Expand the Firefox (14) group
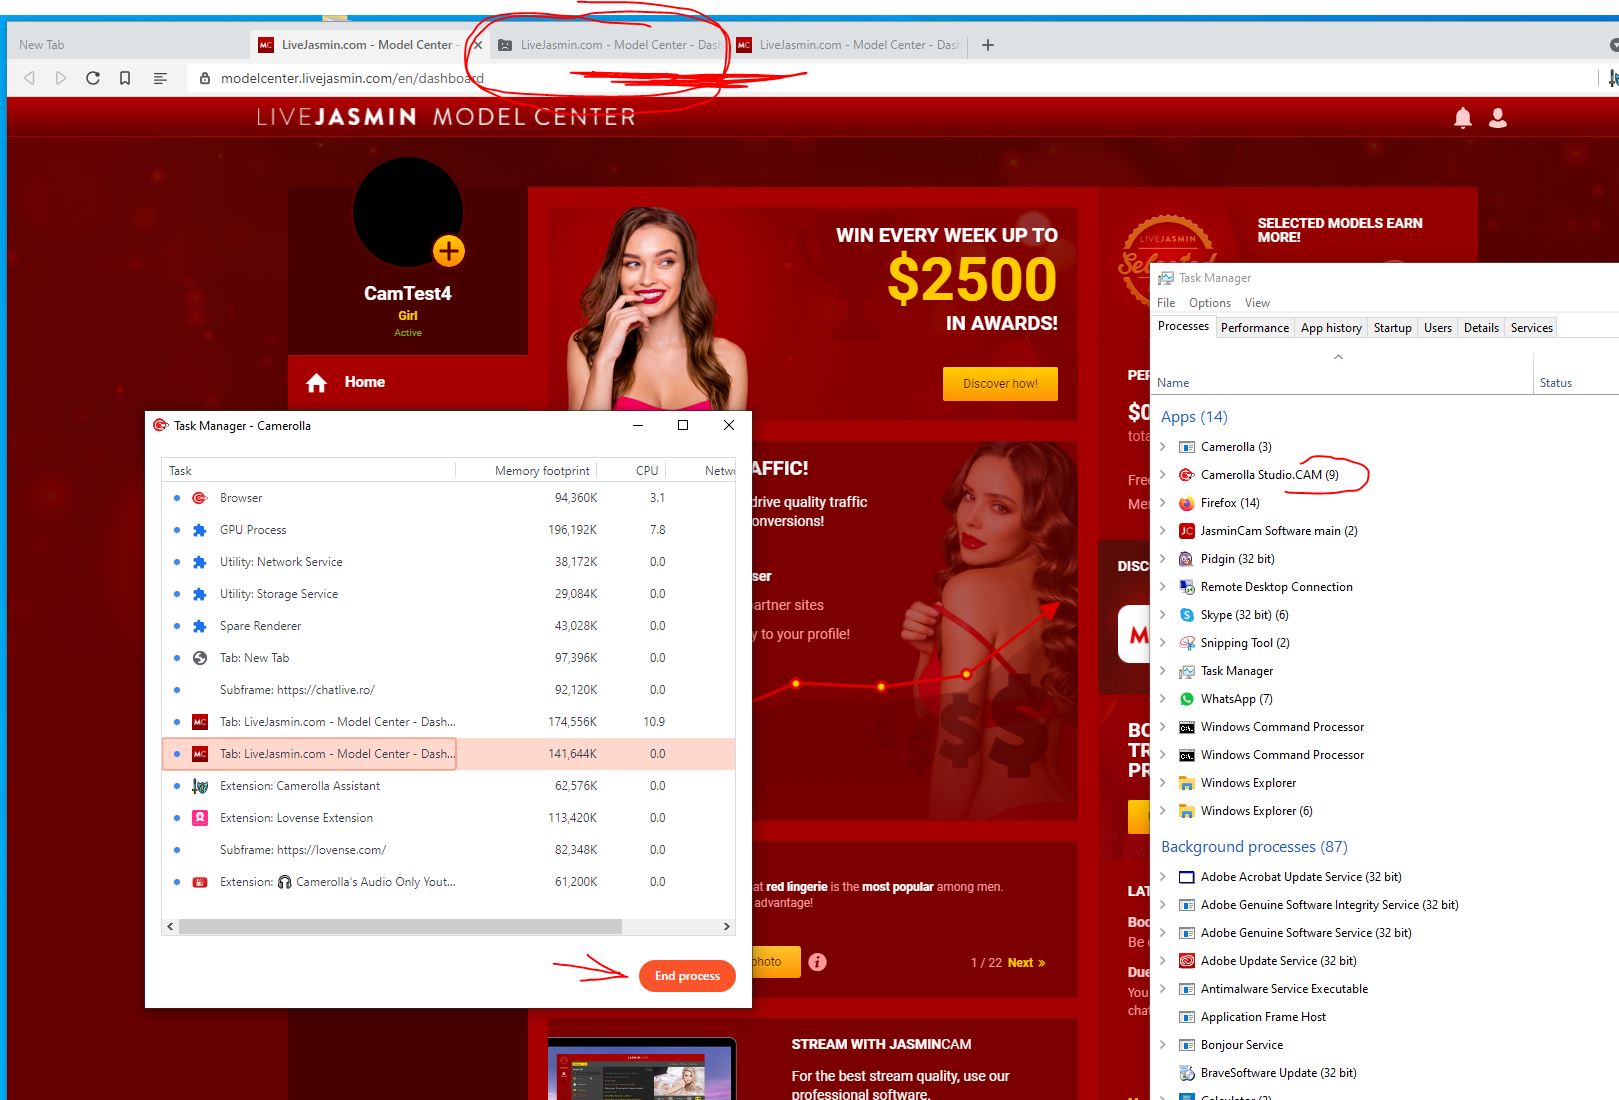This screenshot has height=1100, width=1619. (1163, 503)
